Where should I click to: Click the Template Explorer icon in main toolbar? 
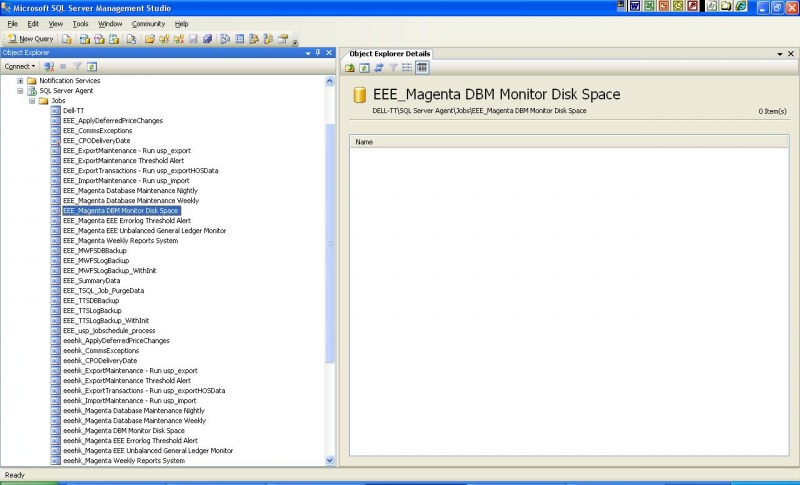(268, 39)
